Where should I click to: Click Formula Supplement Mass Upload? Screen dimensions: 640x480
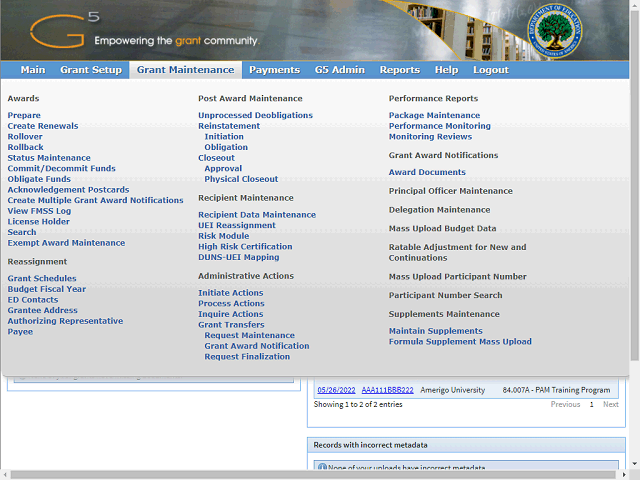tap(460, 341)
